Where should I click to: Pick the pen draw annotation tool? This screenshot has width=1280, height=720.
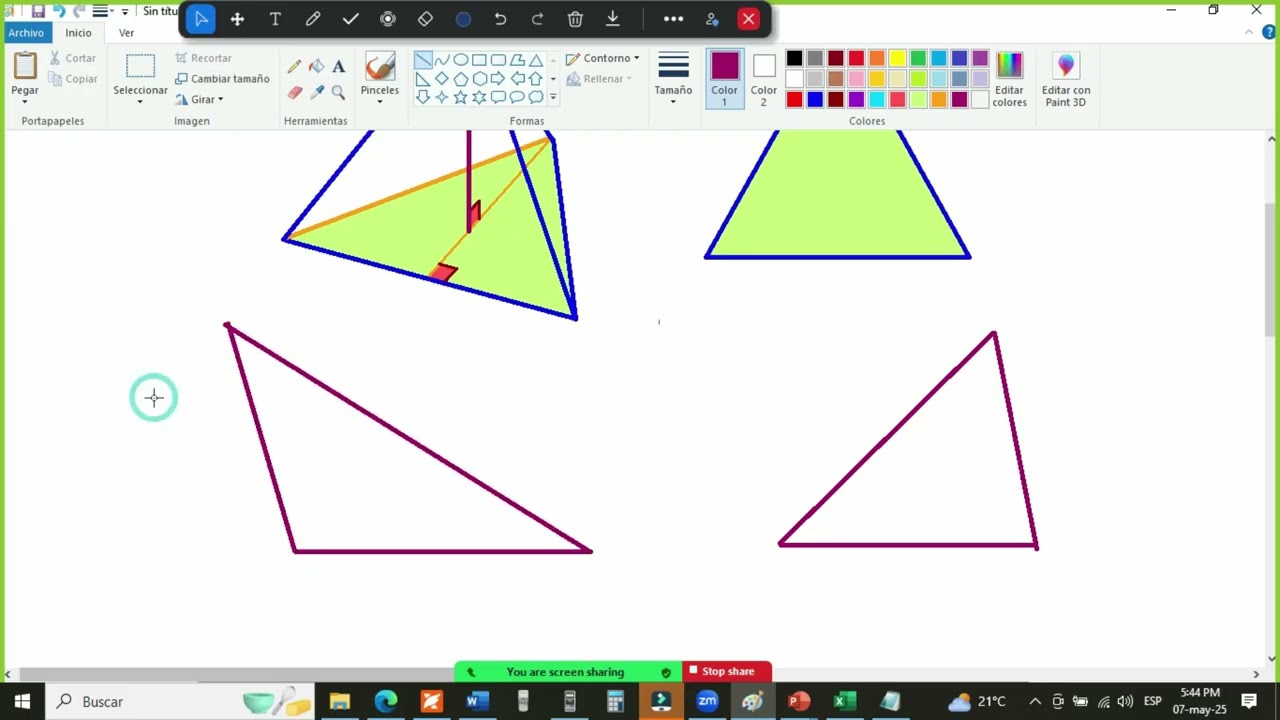tap(313, 19)
